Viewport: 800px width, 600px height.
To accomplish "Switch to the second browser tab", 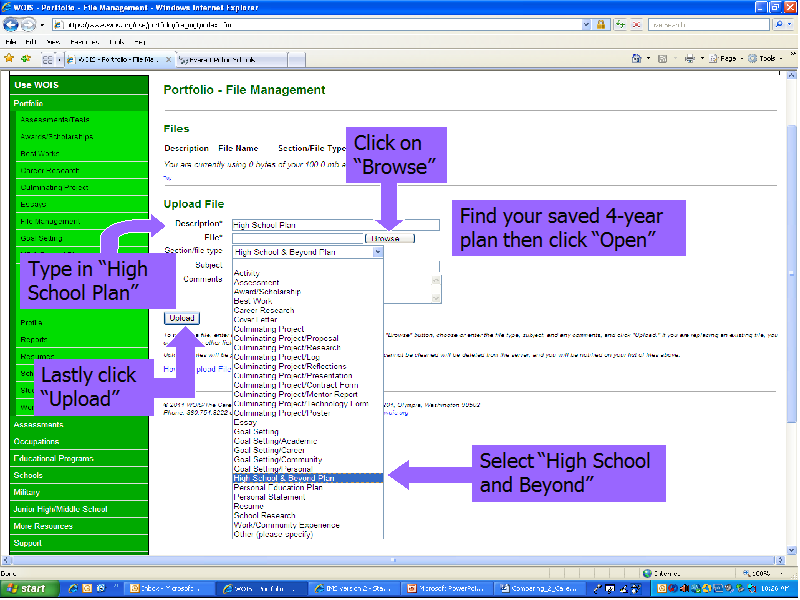I will pos(232,60).
